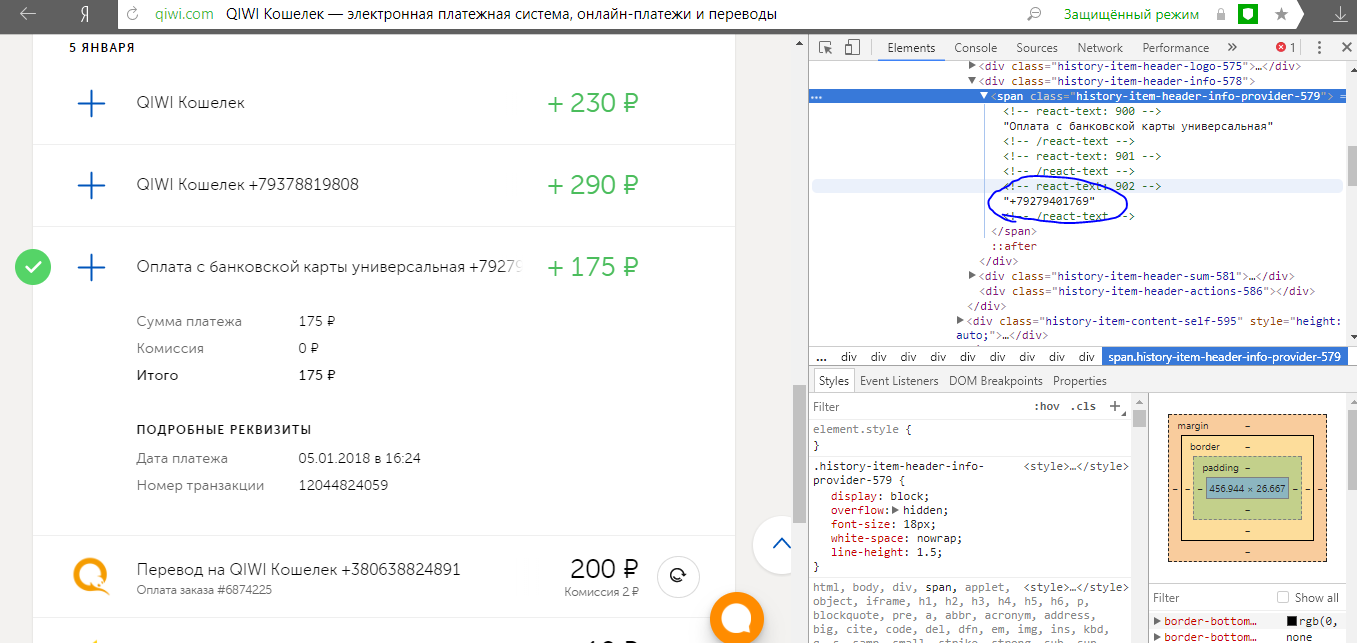Click the browser back arrow
This screenshot has height=643, width=1357.
(x=28, y=15)
